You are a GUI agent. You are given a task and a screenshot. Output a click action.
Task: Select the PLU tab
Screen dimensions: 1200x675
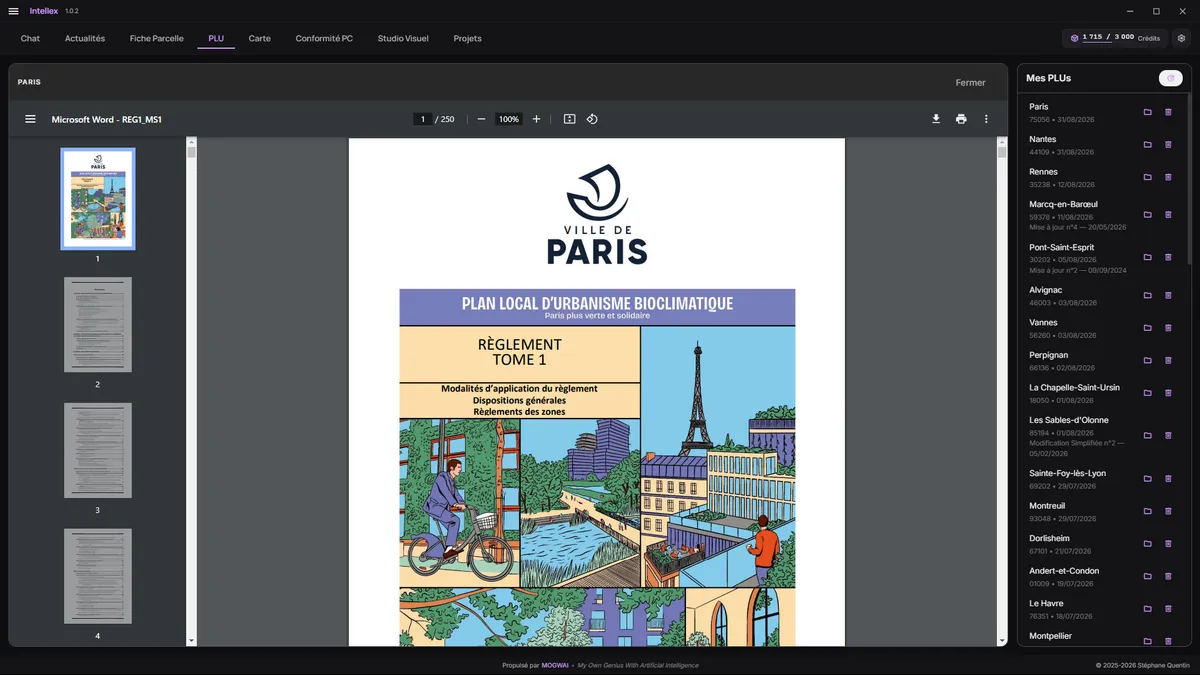(x=216, y=38)
